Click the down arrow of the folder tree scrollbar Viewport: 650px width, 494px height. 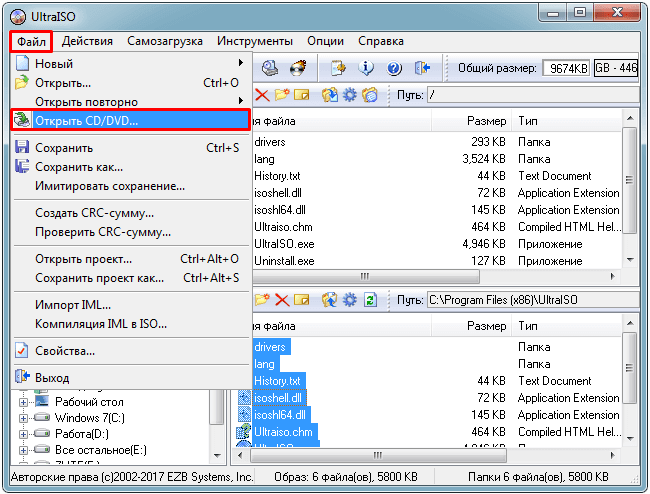click(217, 456)
